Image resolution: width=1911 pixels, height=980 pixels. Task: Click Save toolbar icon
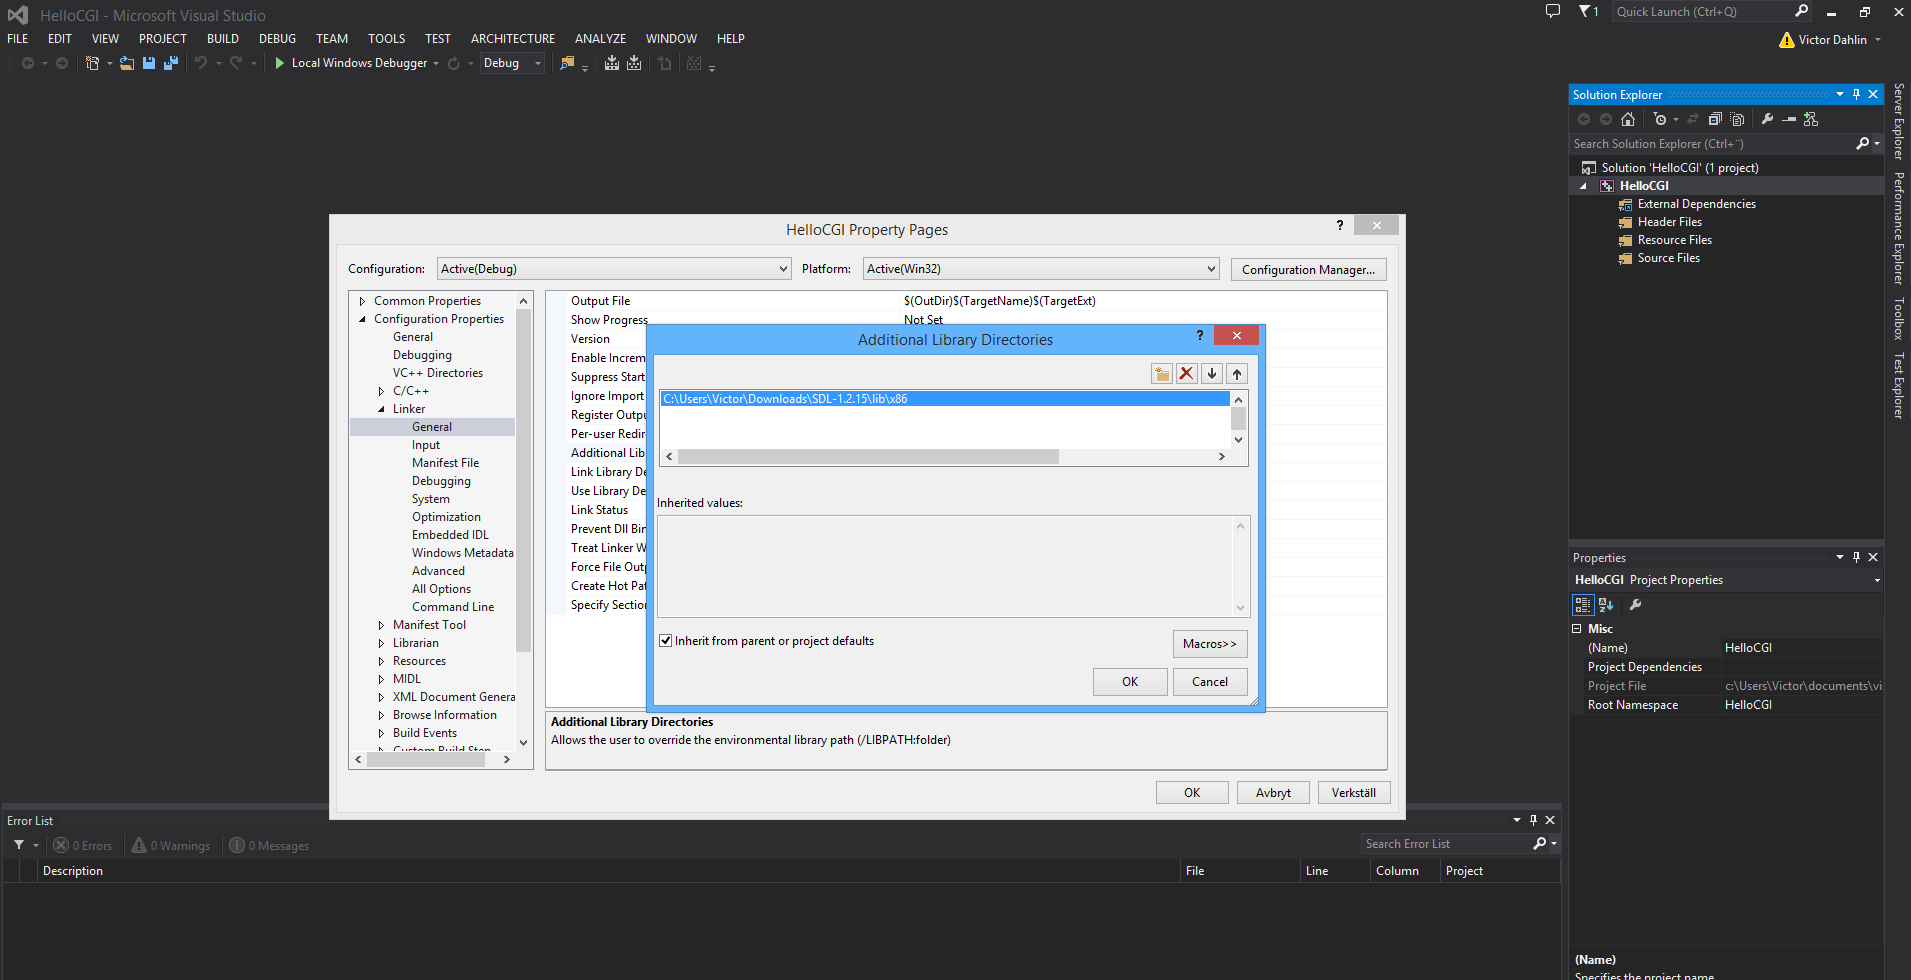149,63
